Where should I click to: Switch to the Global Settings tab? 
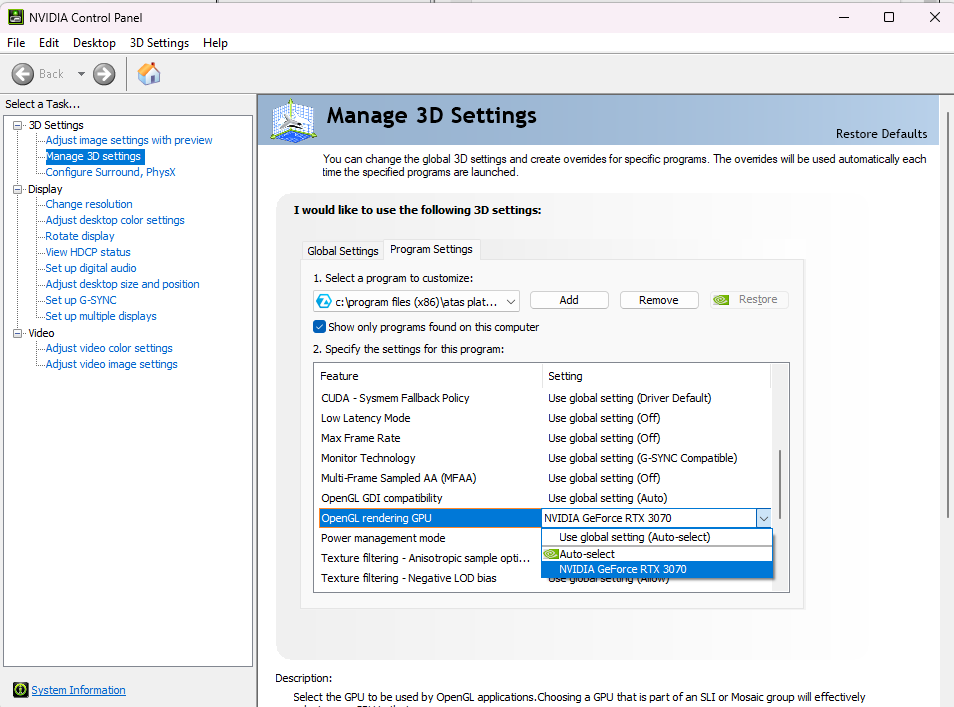(343, 251)
